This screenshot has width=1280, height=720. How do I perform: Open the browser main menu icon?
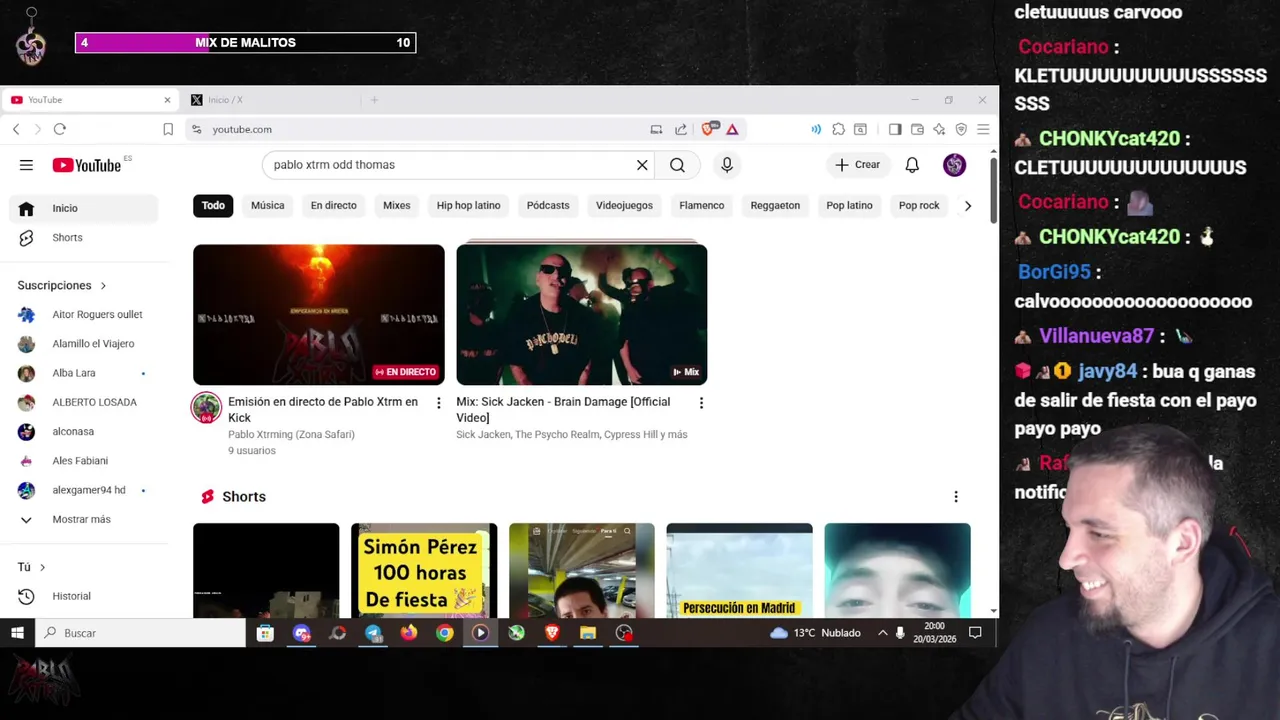click(983, 129)
